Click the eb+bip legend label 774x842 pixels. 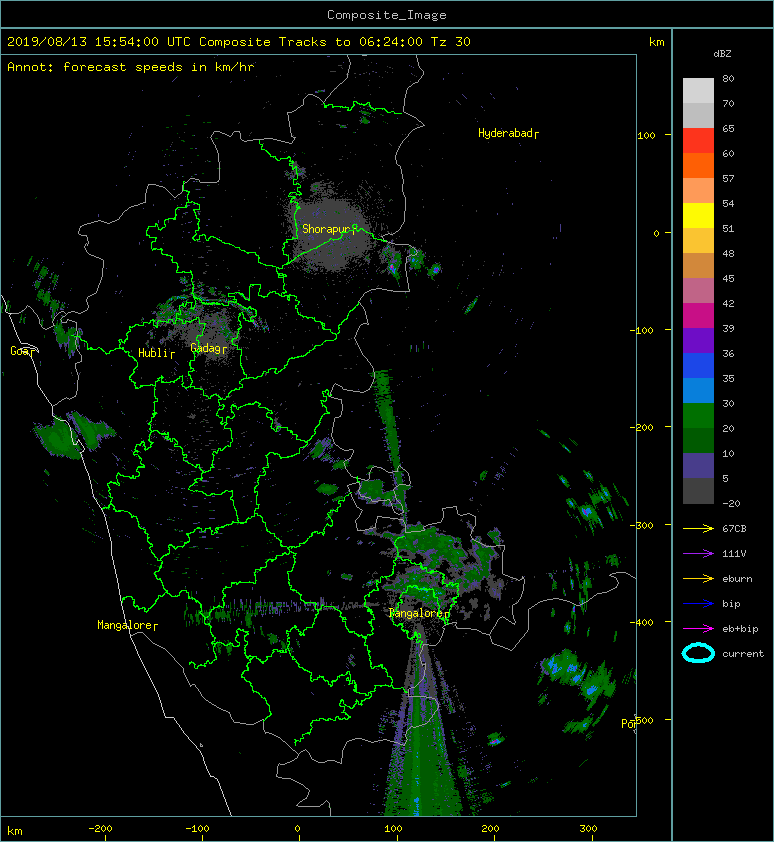point(740,629)
